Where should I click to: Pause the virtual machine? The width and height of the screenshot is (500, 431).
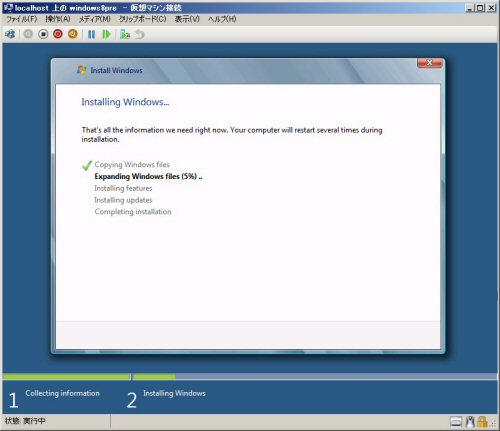pos(91,34)
